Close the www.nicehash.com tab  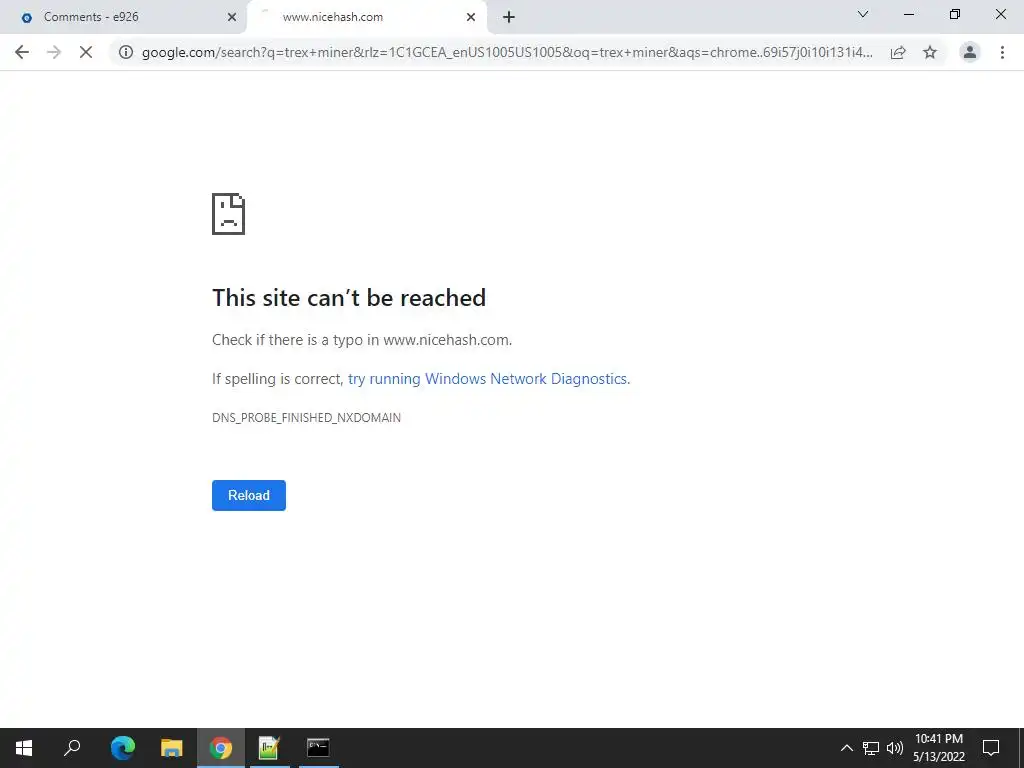[x=471, y=17]
